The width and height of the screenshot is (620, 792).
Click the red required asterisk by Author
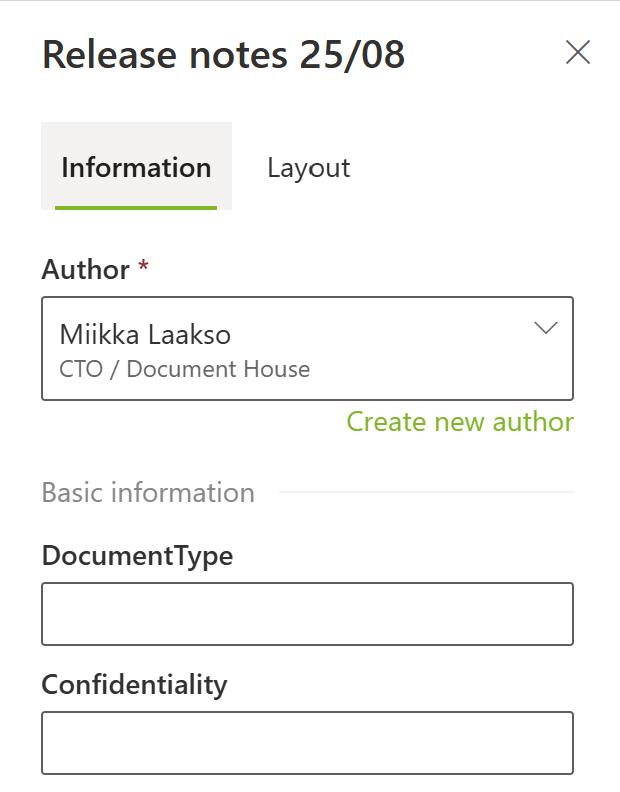tap(144, 268)
